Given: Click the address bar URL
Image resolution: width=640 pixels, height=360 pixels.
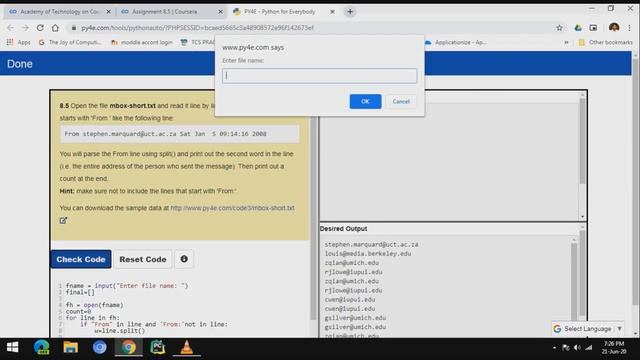Looking at the screenshot, I should click(x=198, y=28).
